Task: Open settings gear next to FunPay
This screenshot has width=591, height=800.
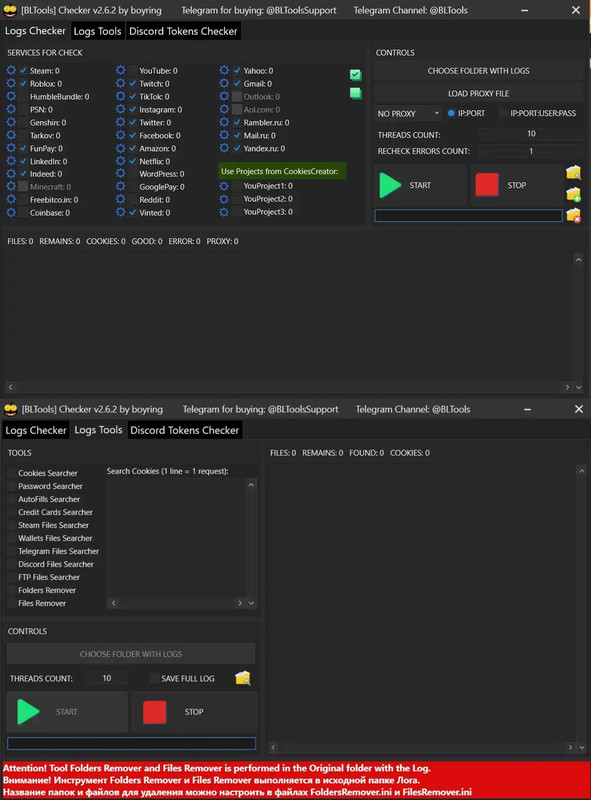Action: point(11,148)
